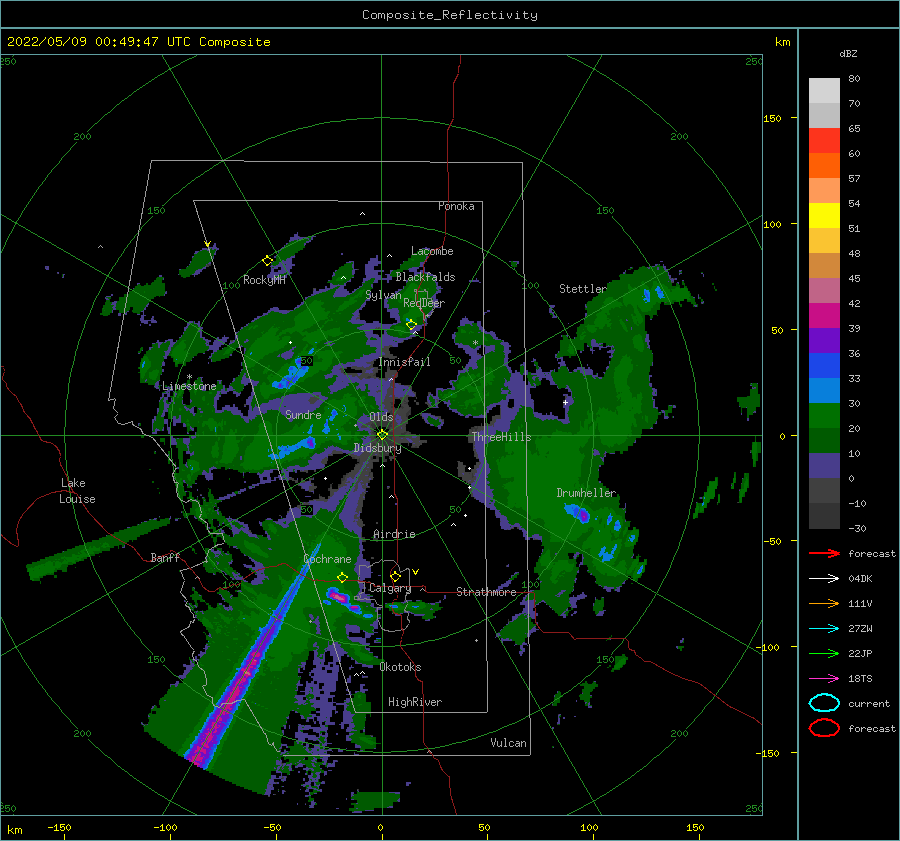This screenshot has width=900, height=841.
Task: Pick the purple swatch between 39 and 36
Action: pos(824,341)
